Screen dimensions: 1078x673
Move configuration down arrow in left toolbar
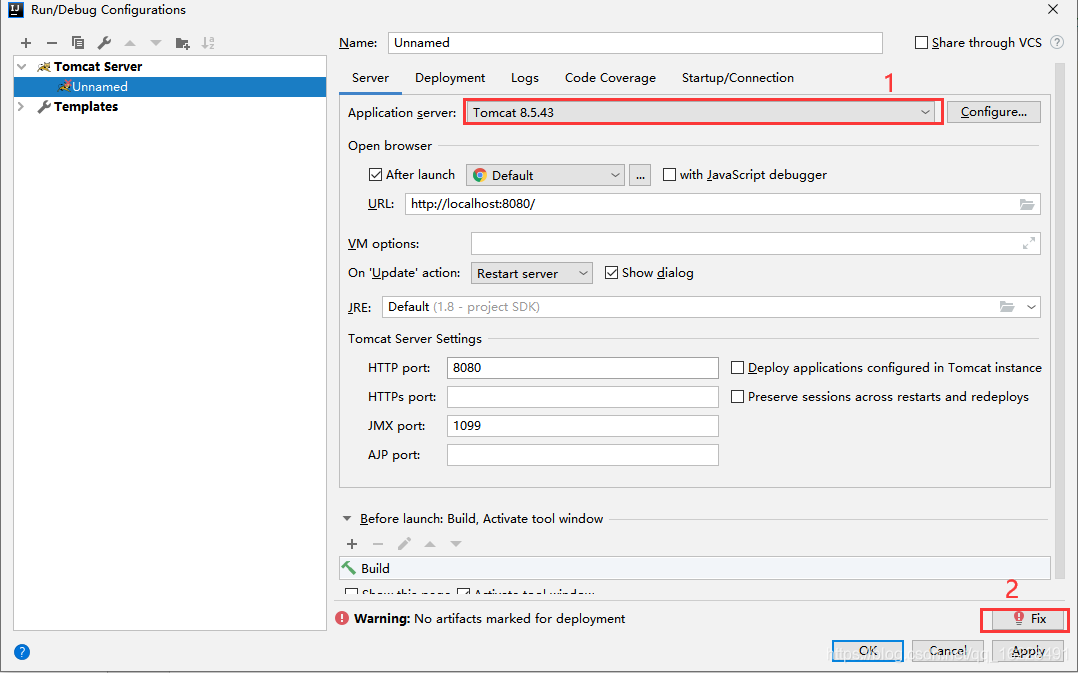coord(156,43)
